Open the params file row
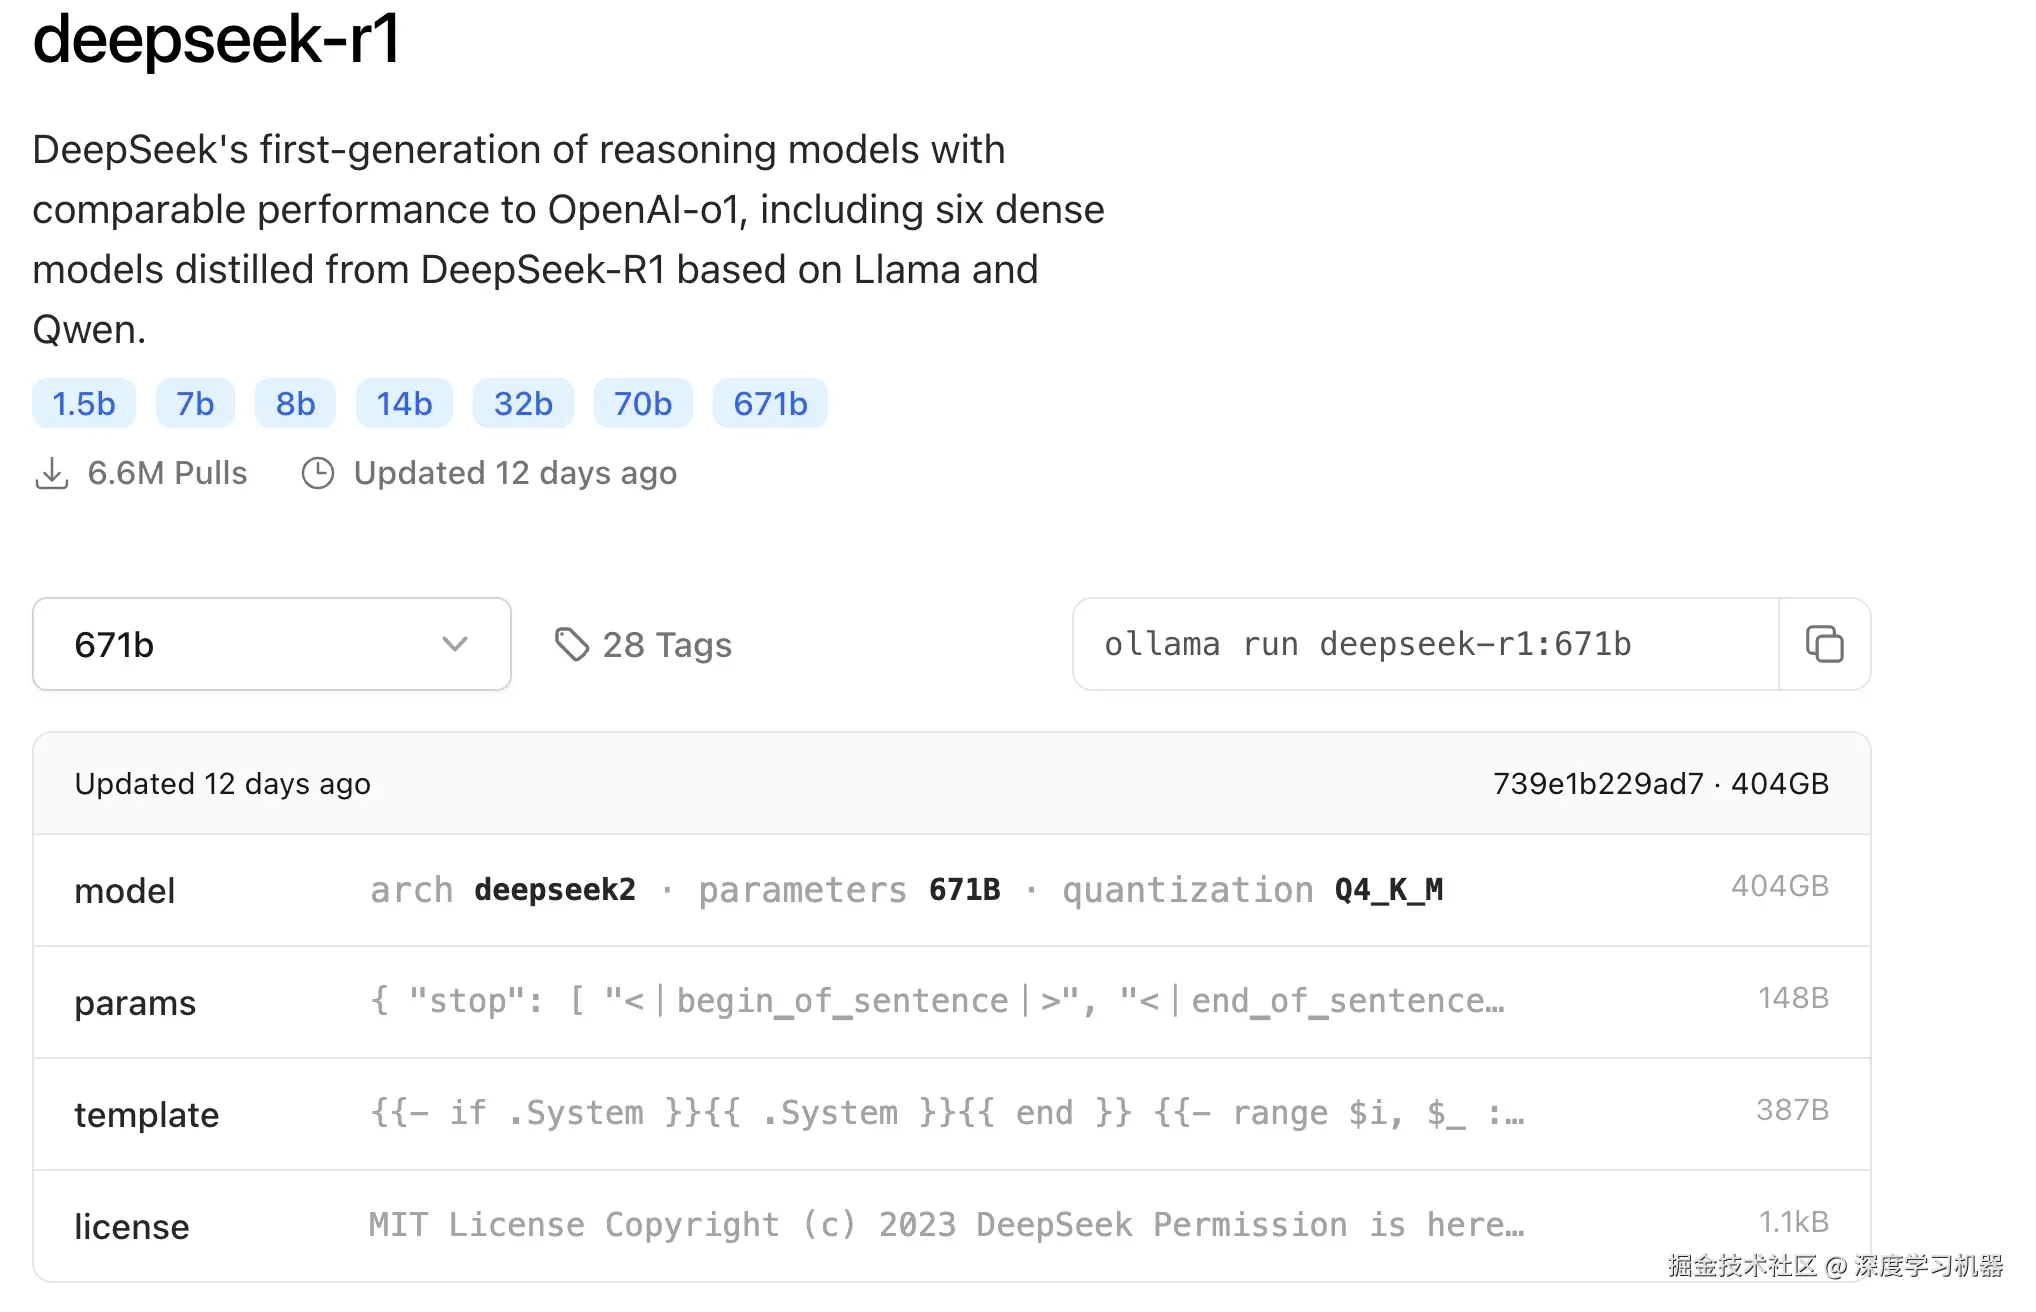The height and width of the screenshot is (1312, 2036). pyautogui.click(x=950, y=1002)
